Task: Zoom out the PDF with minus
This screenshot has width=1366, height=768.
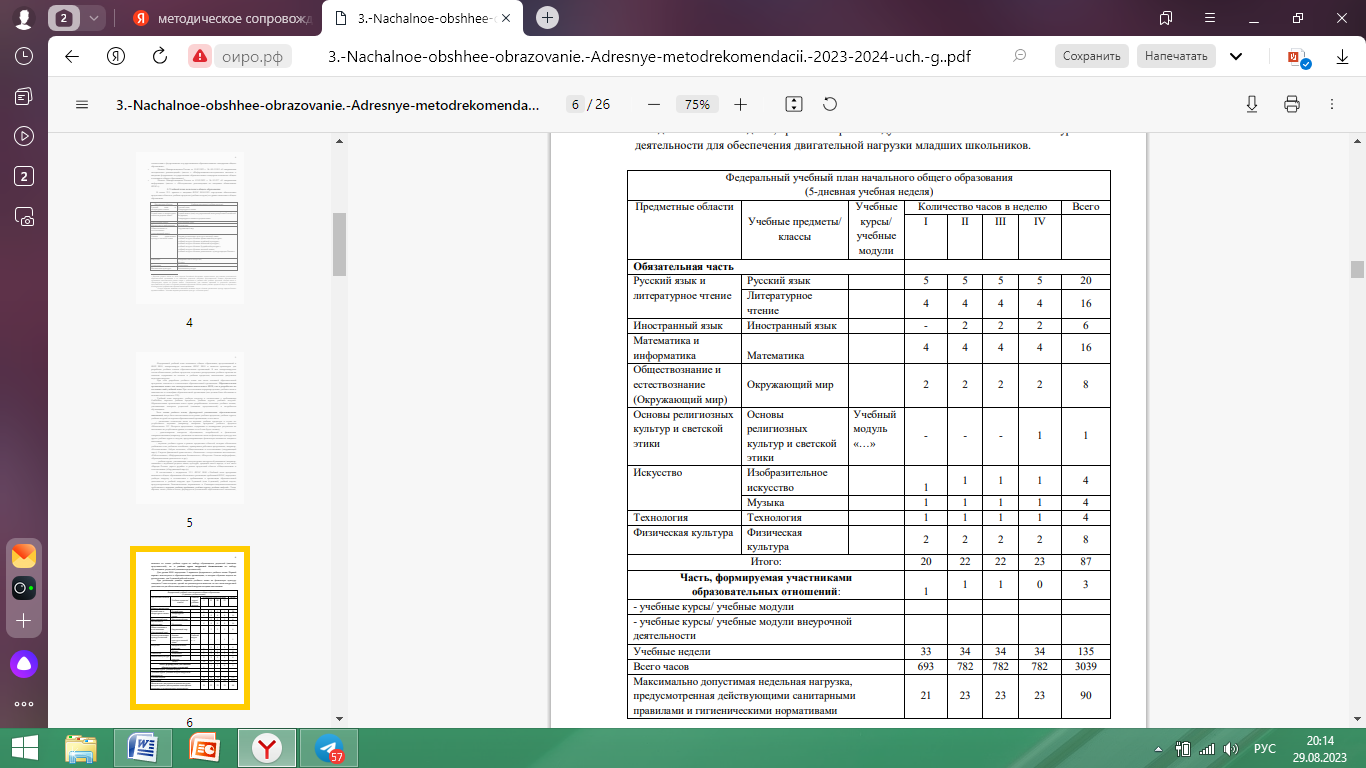Action: (x=654, y=104)
